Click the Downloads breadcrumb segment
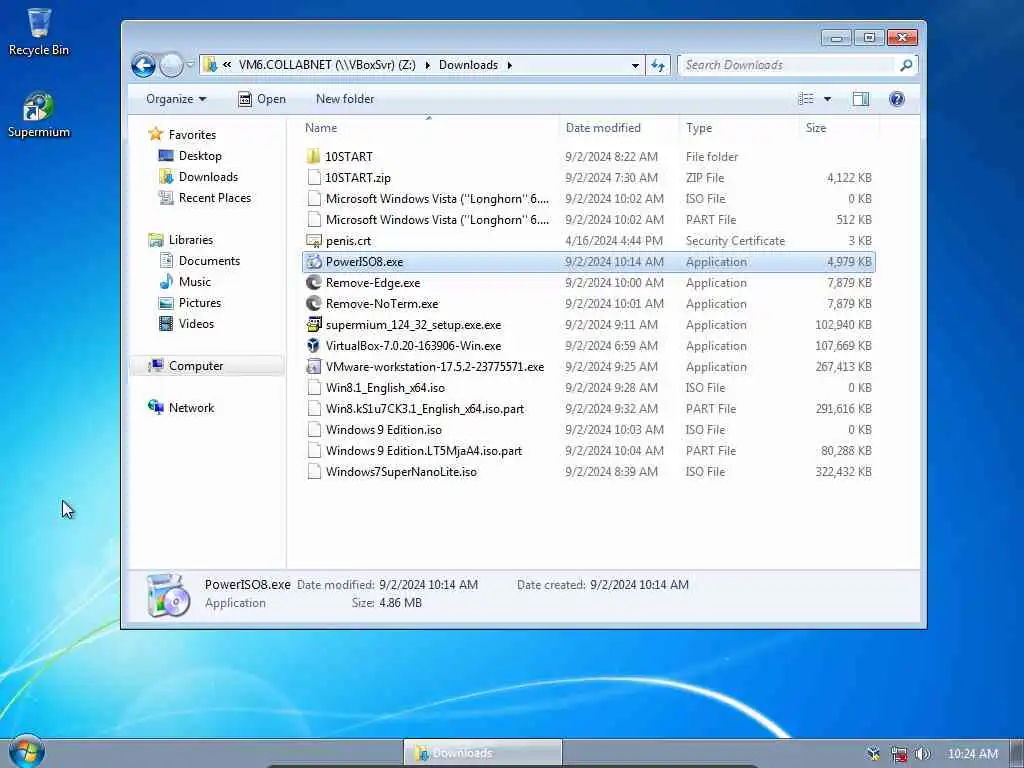This screenshot has width=1024, height=768. click(468, 65)
